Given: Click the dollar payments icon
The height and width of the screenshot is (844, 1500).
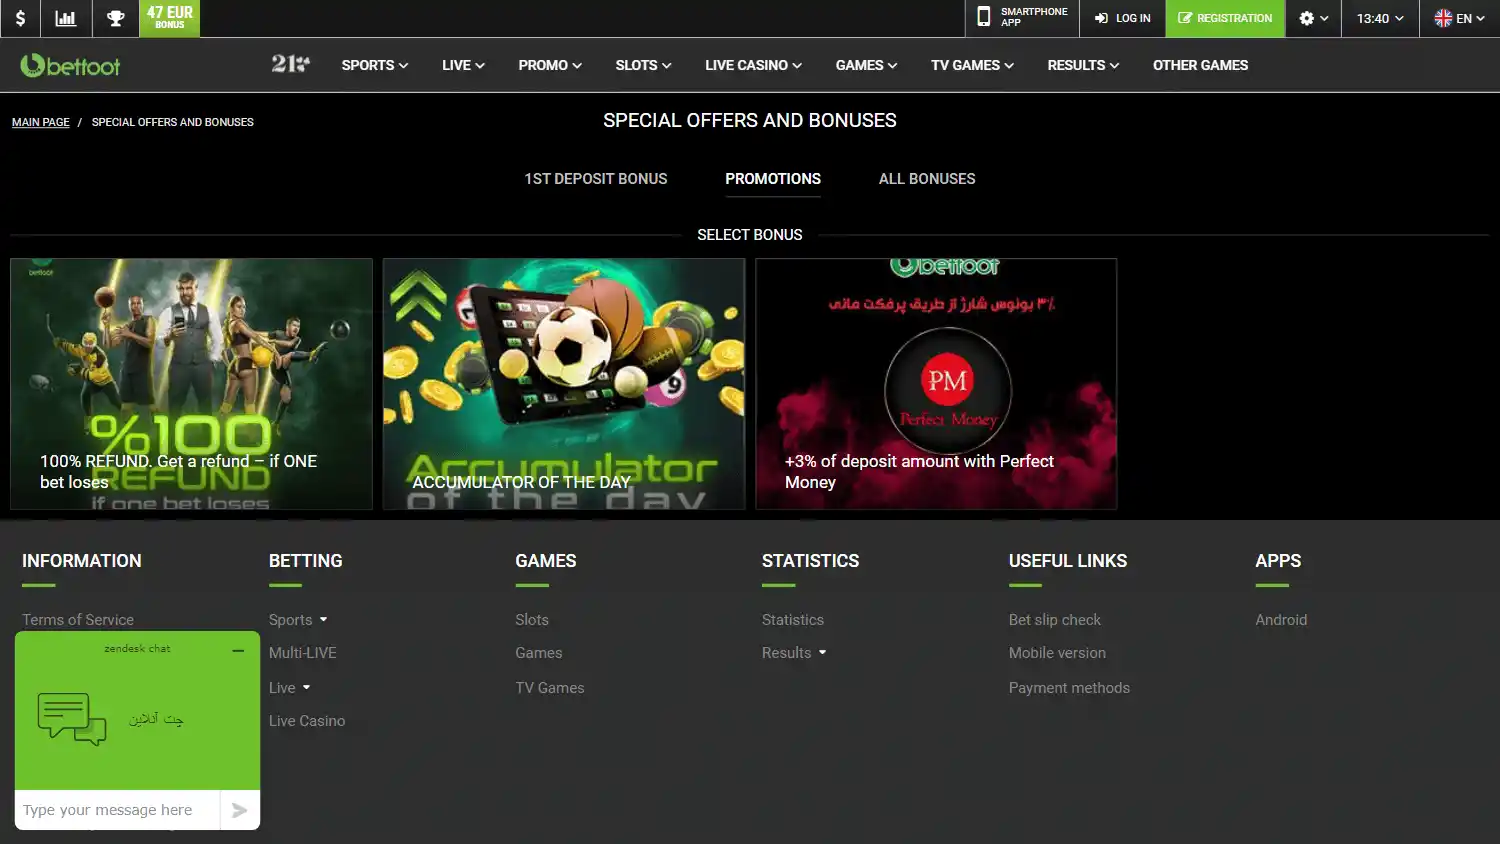Looking at the screenshot, I should (x=20, y=18).
